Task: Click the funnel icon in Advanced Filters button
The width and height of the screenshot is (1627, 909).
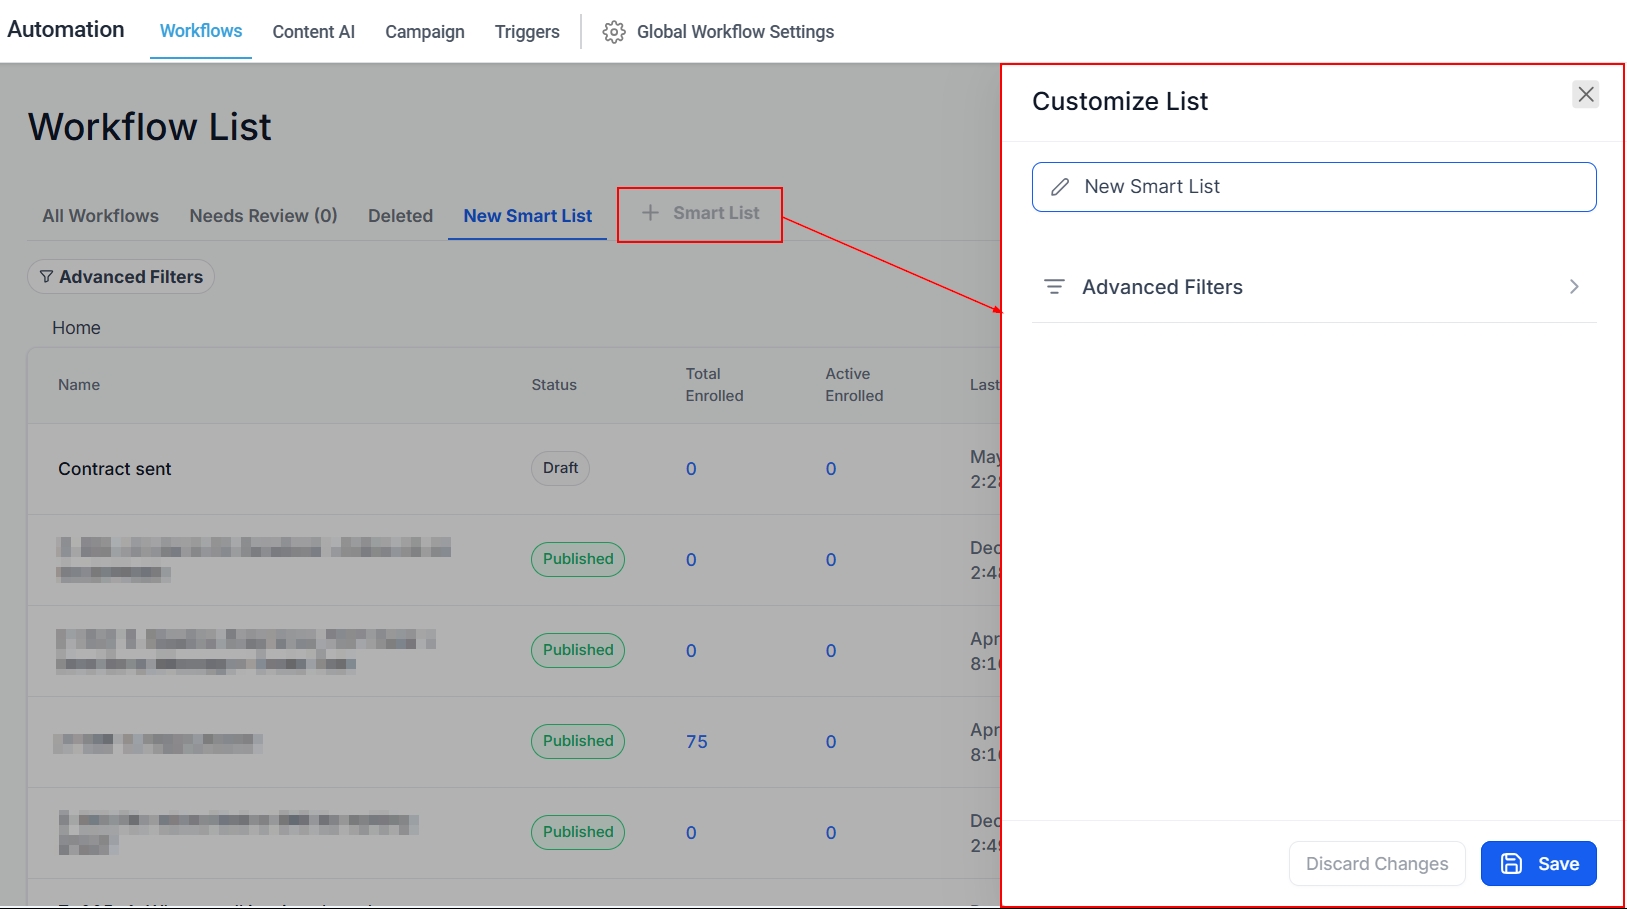Action: pos(46,277)
